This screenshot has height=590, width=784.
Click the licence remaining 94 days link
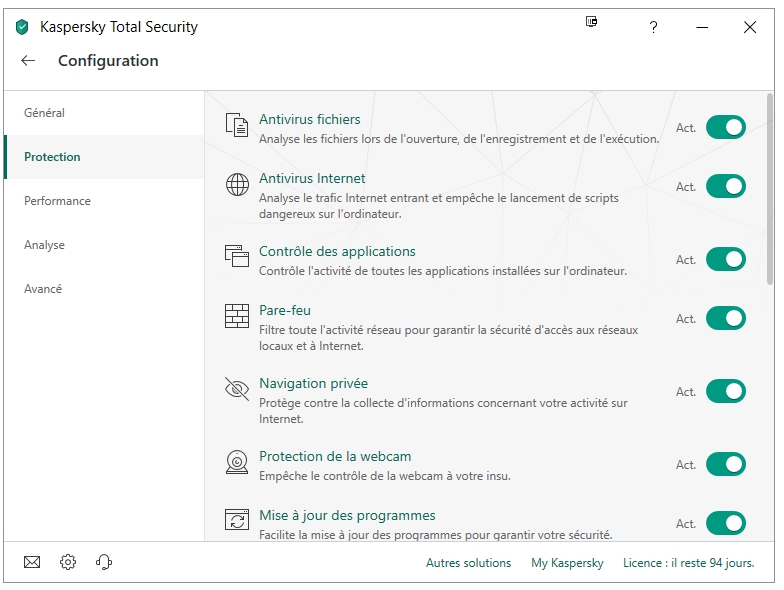tap(688, 563)
